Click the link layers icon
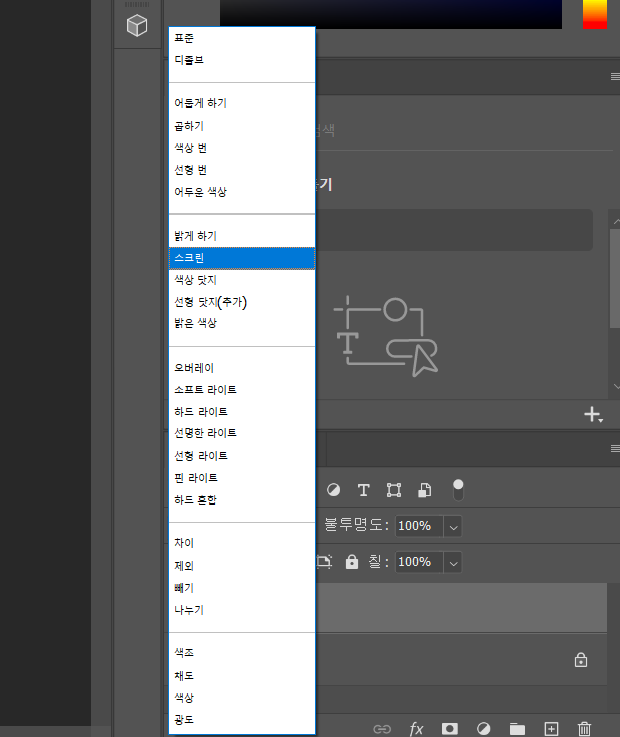Viewport: 620px width, 737px height. pos(382,729)
